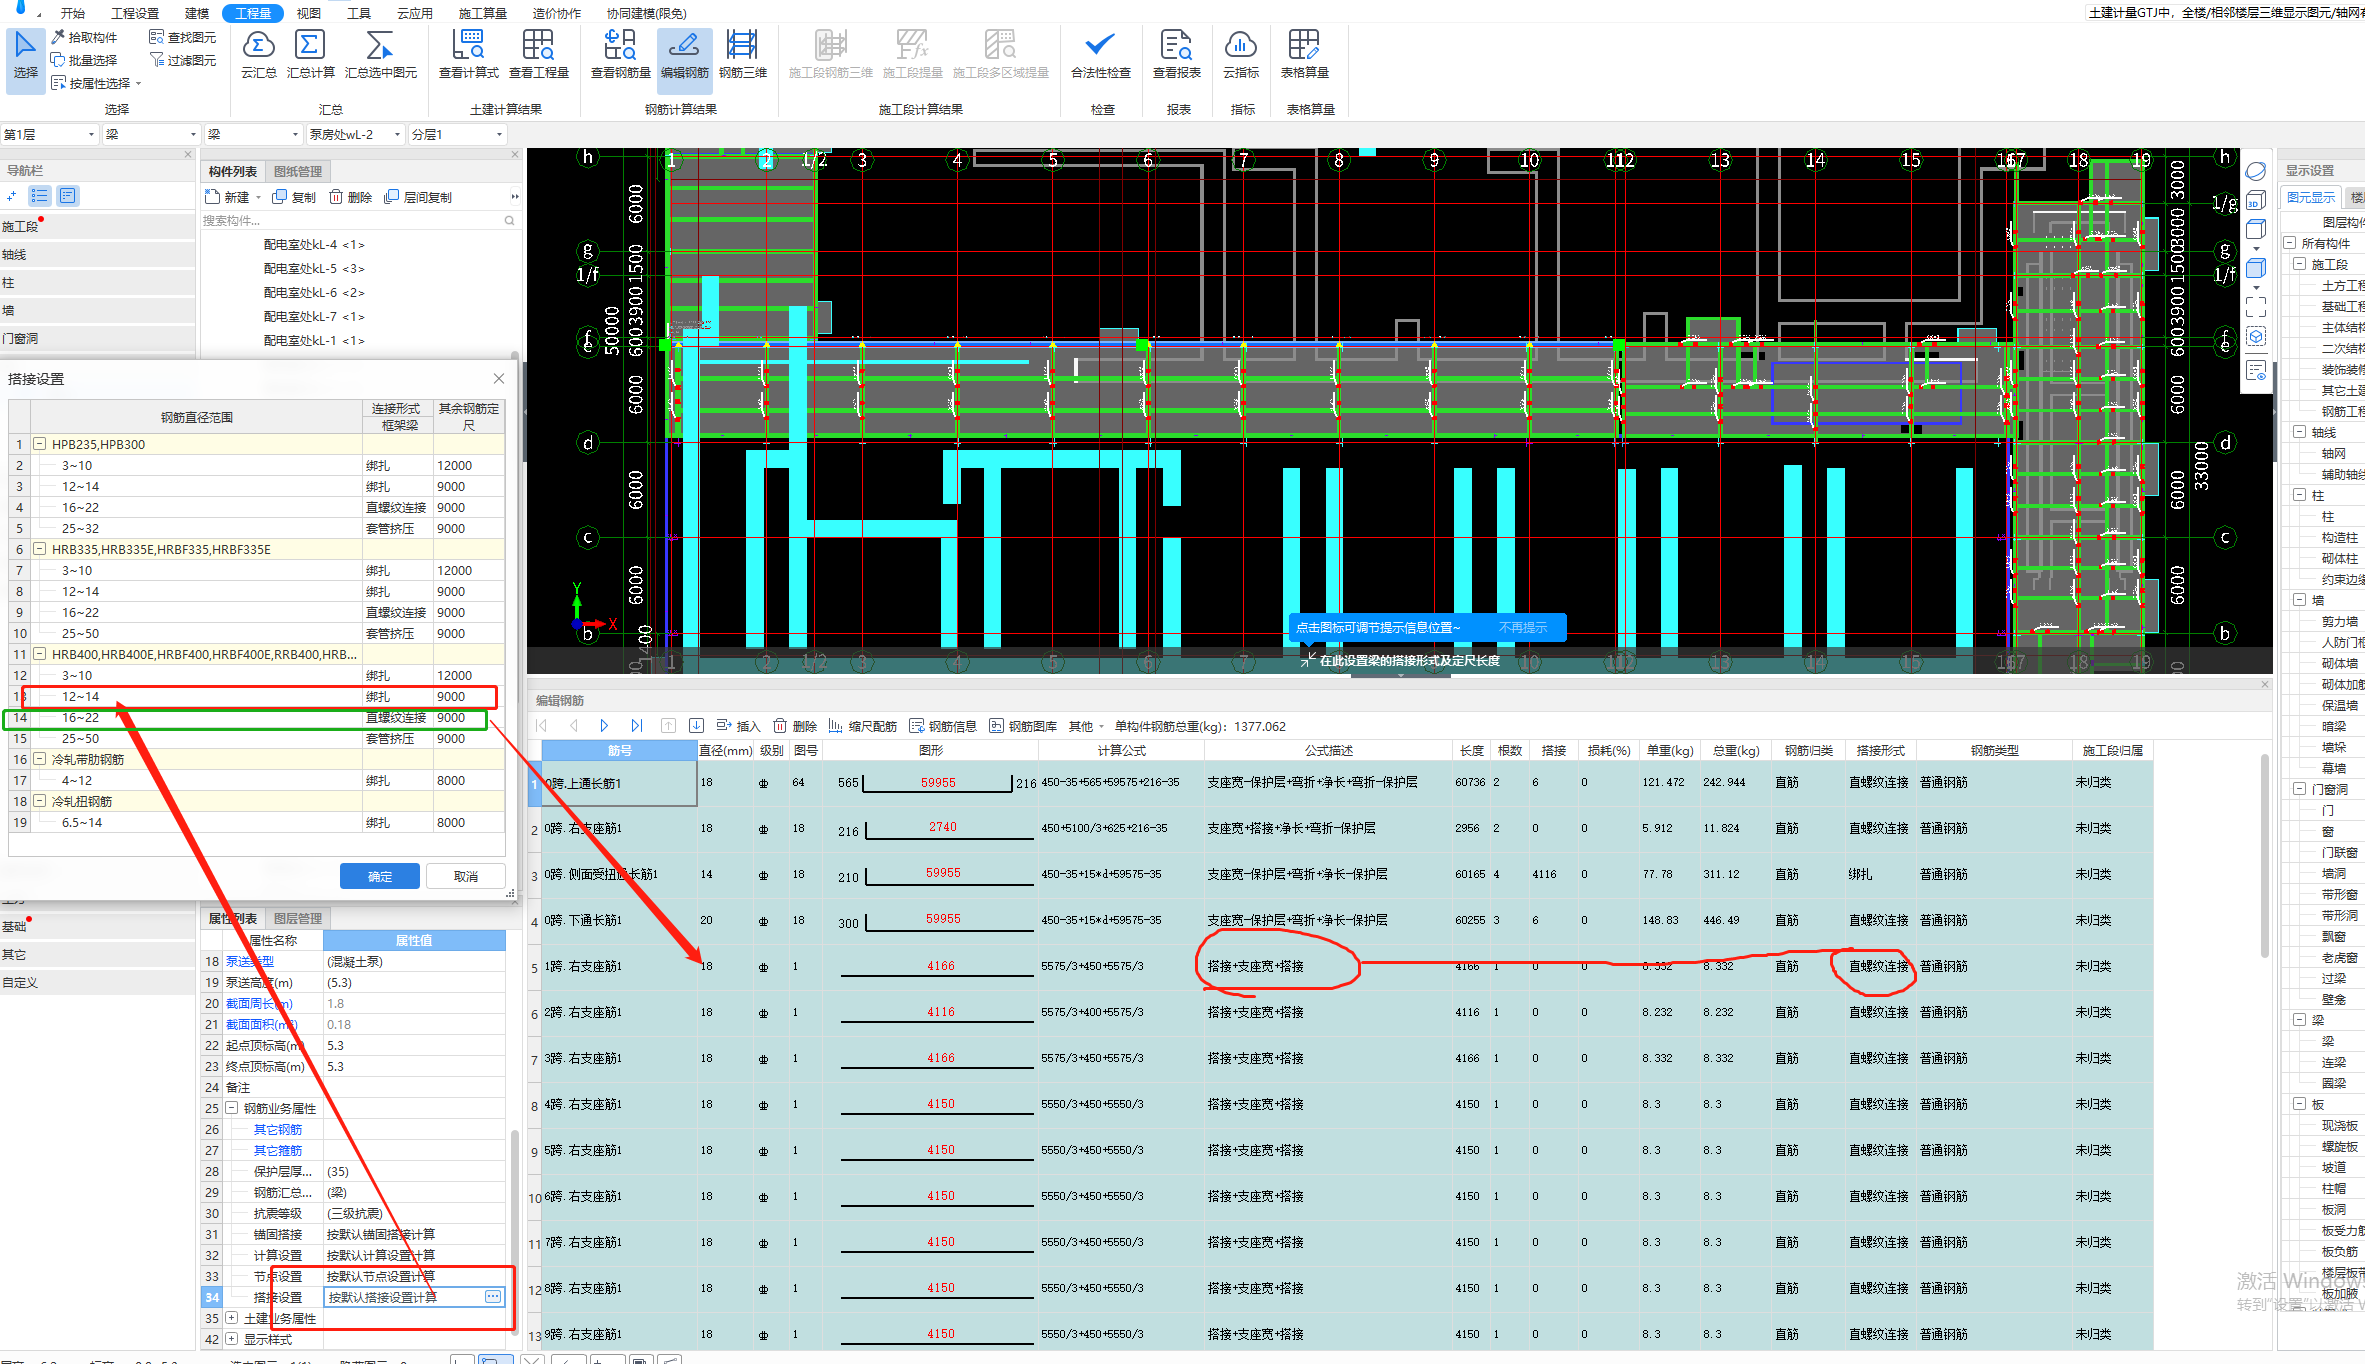Collapse the 冷轧带肋钢筋 group
Screen dimensions: 2365x1364
[x=40, y=758]
